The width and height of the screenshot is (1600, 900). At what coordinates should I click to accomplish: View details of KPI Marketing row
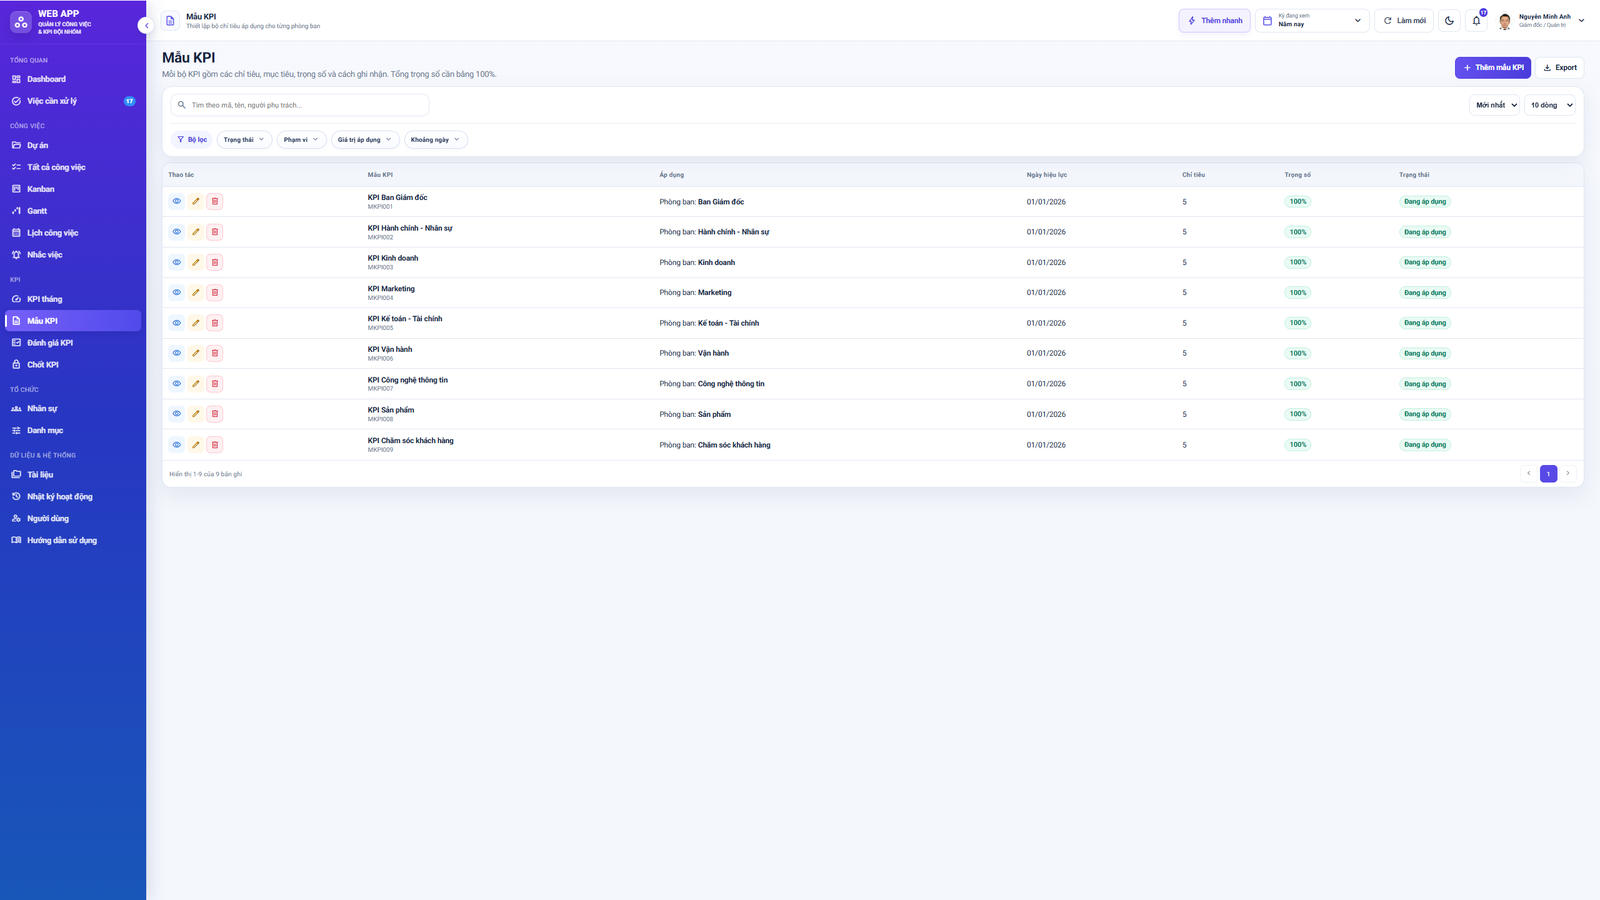pos(177,293)
